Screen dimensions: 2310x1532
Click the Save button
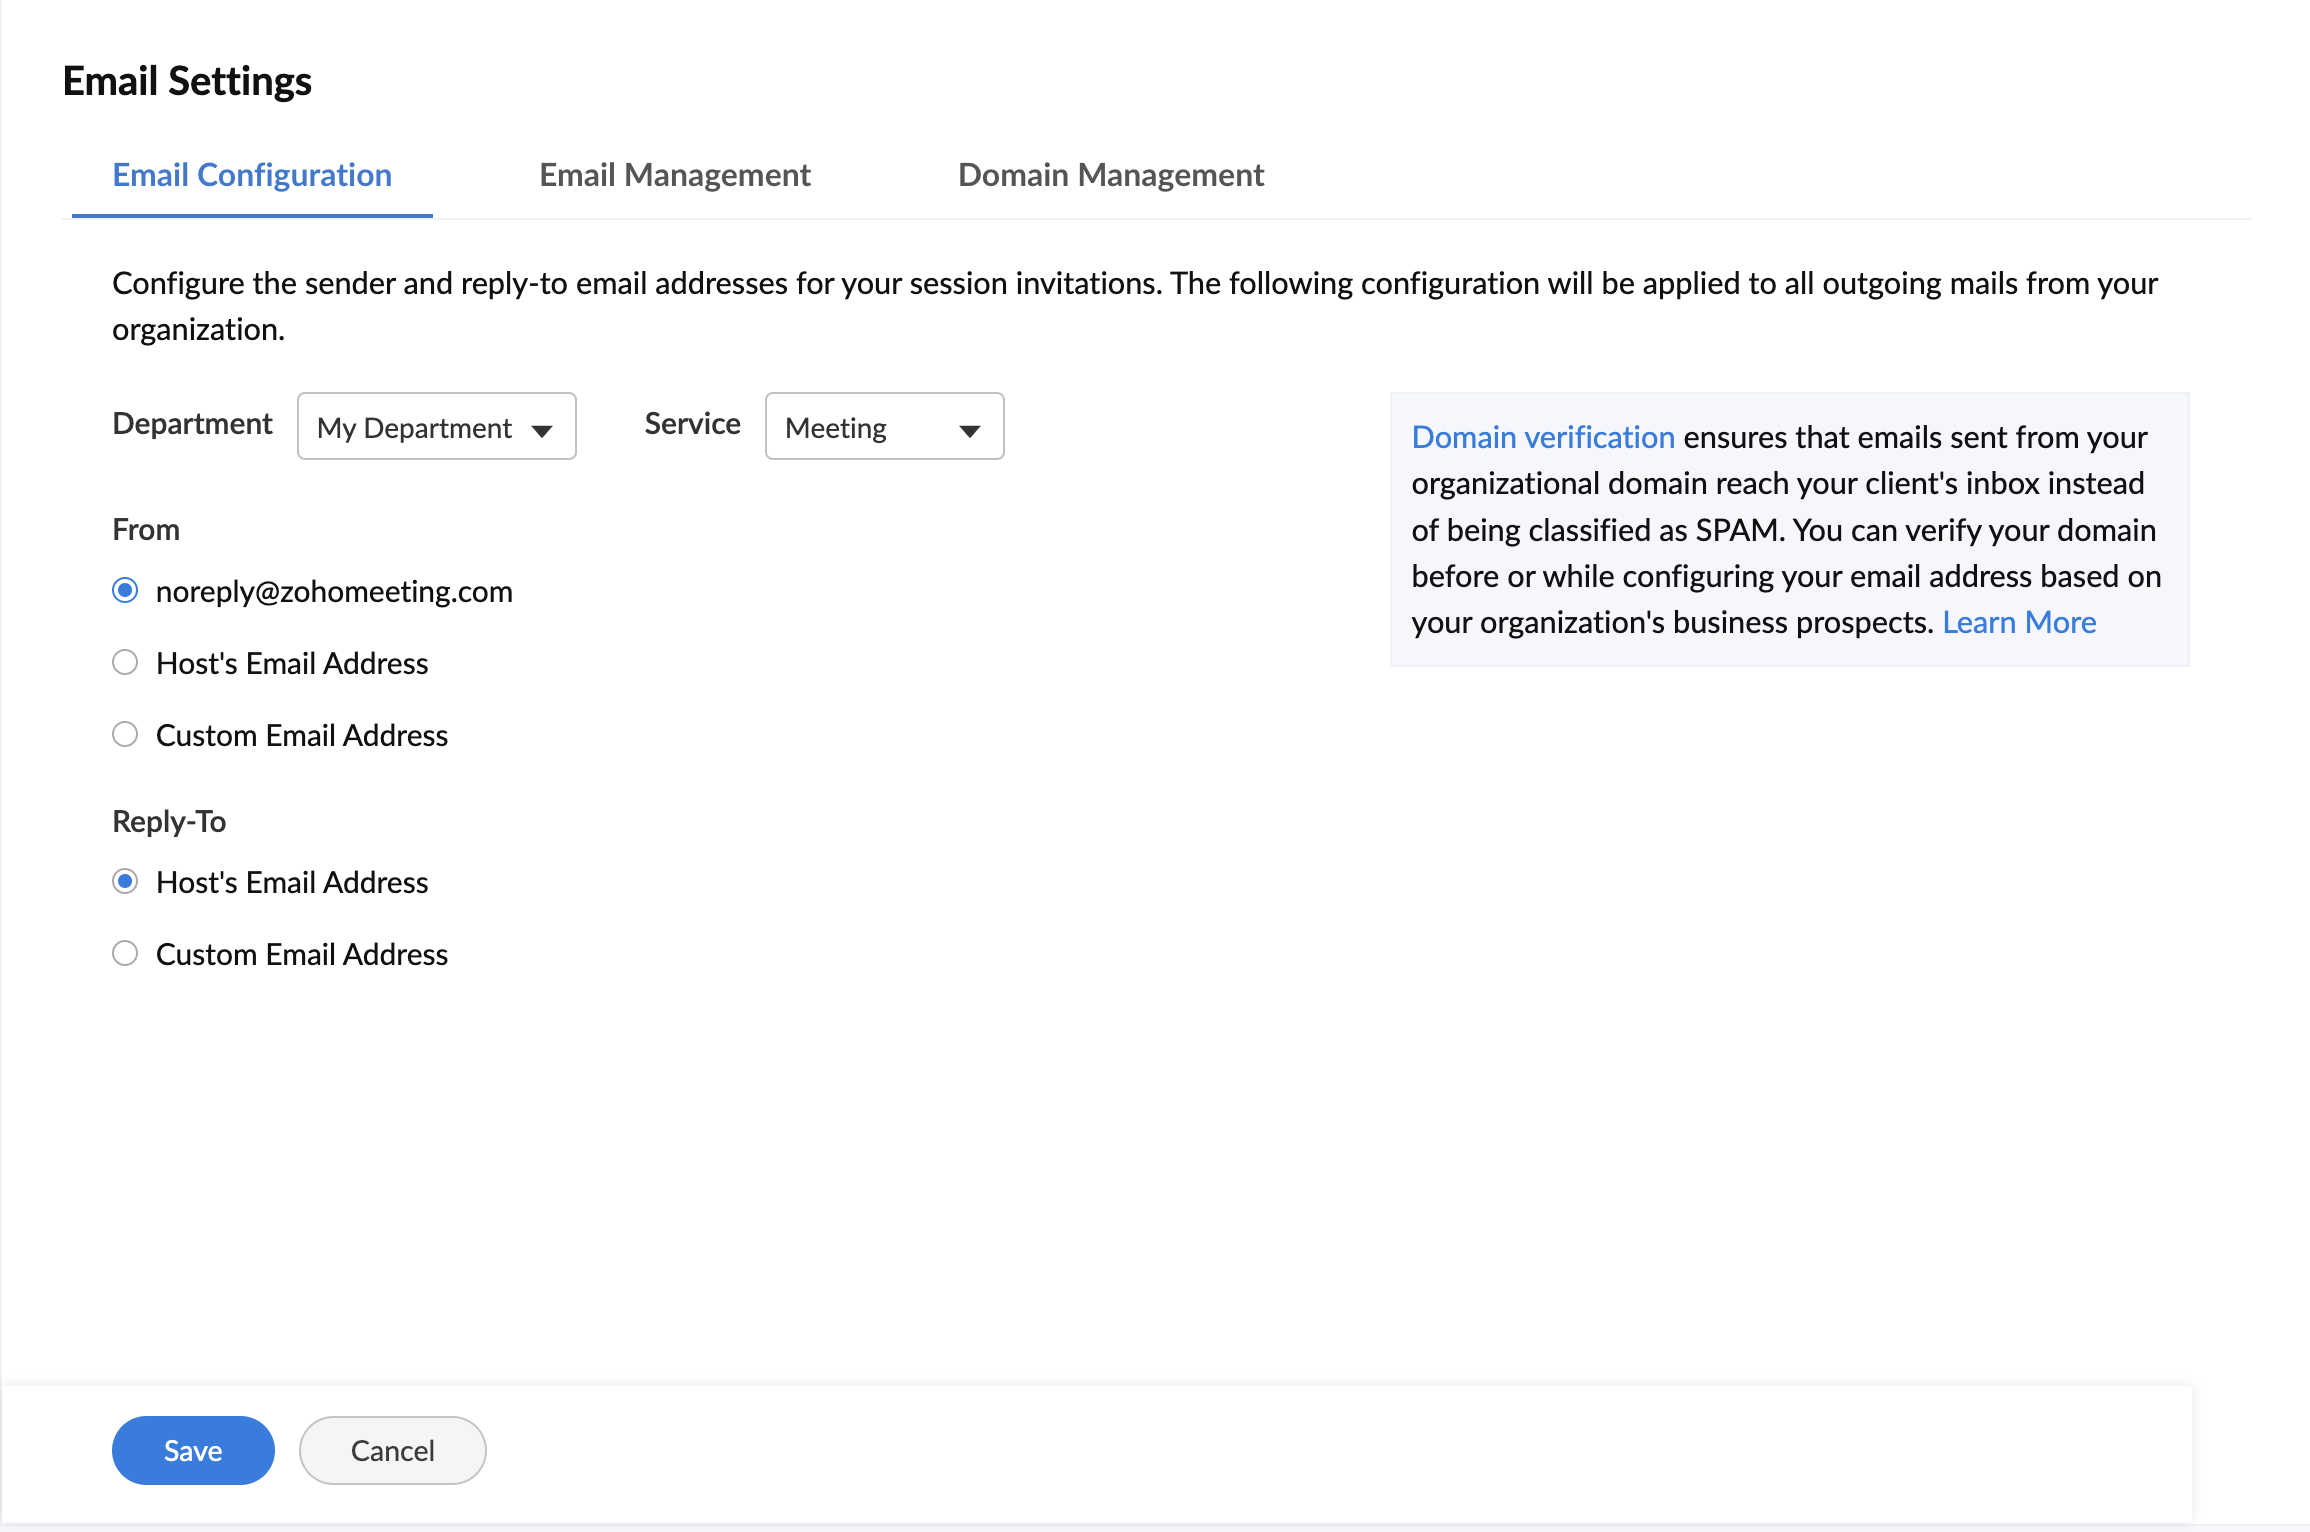(193, 1450)
